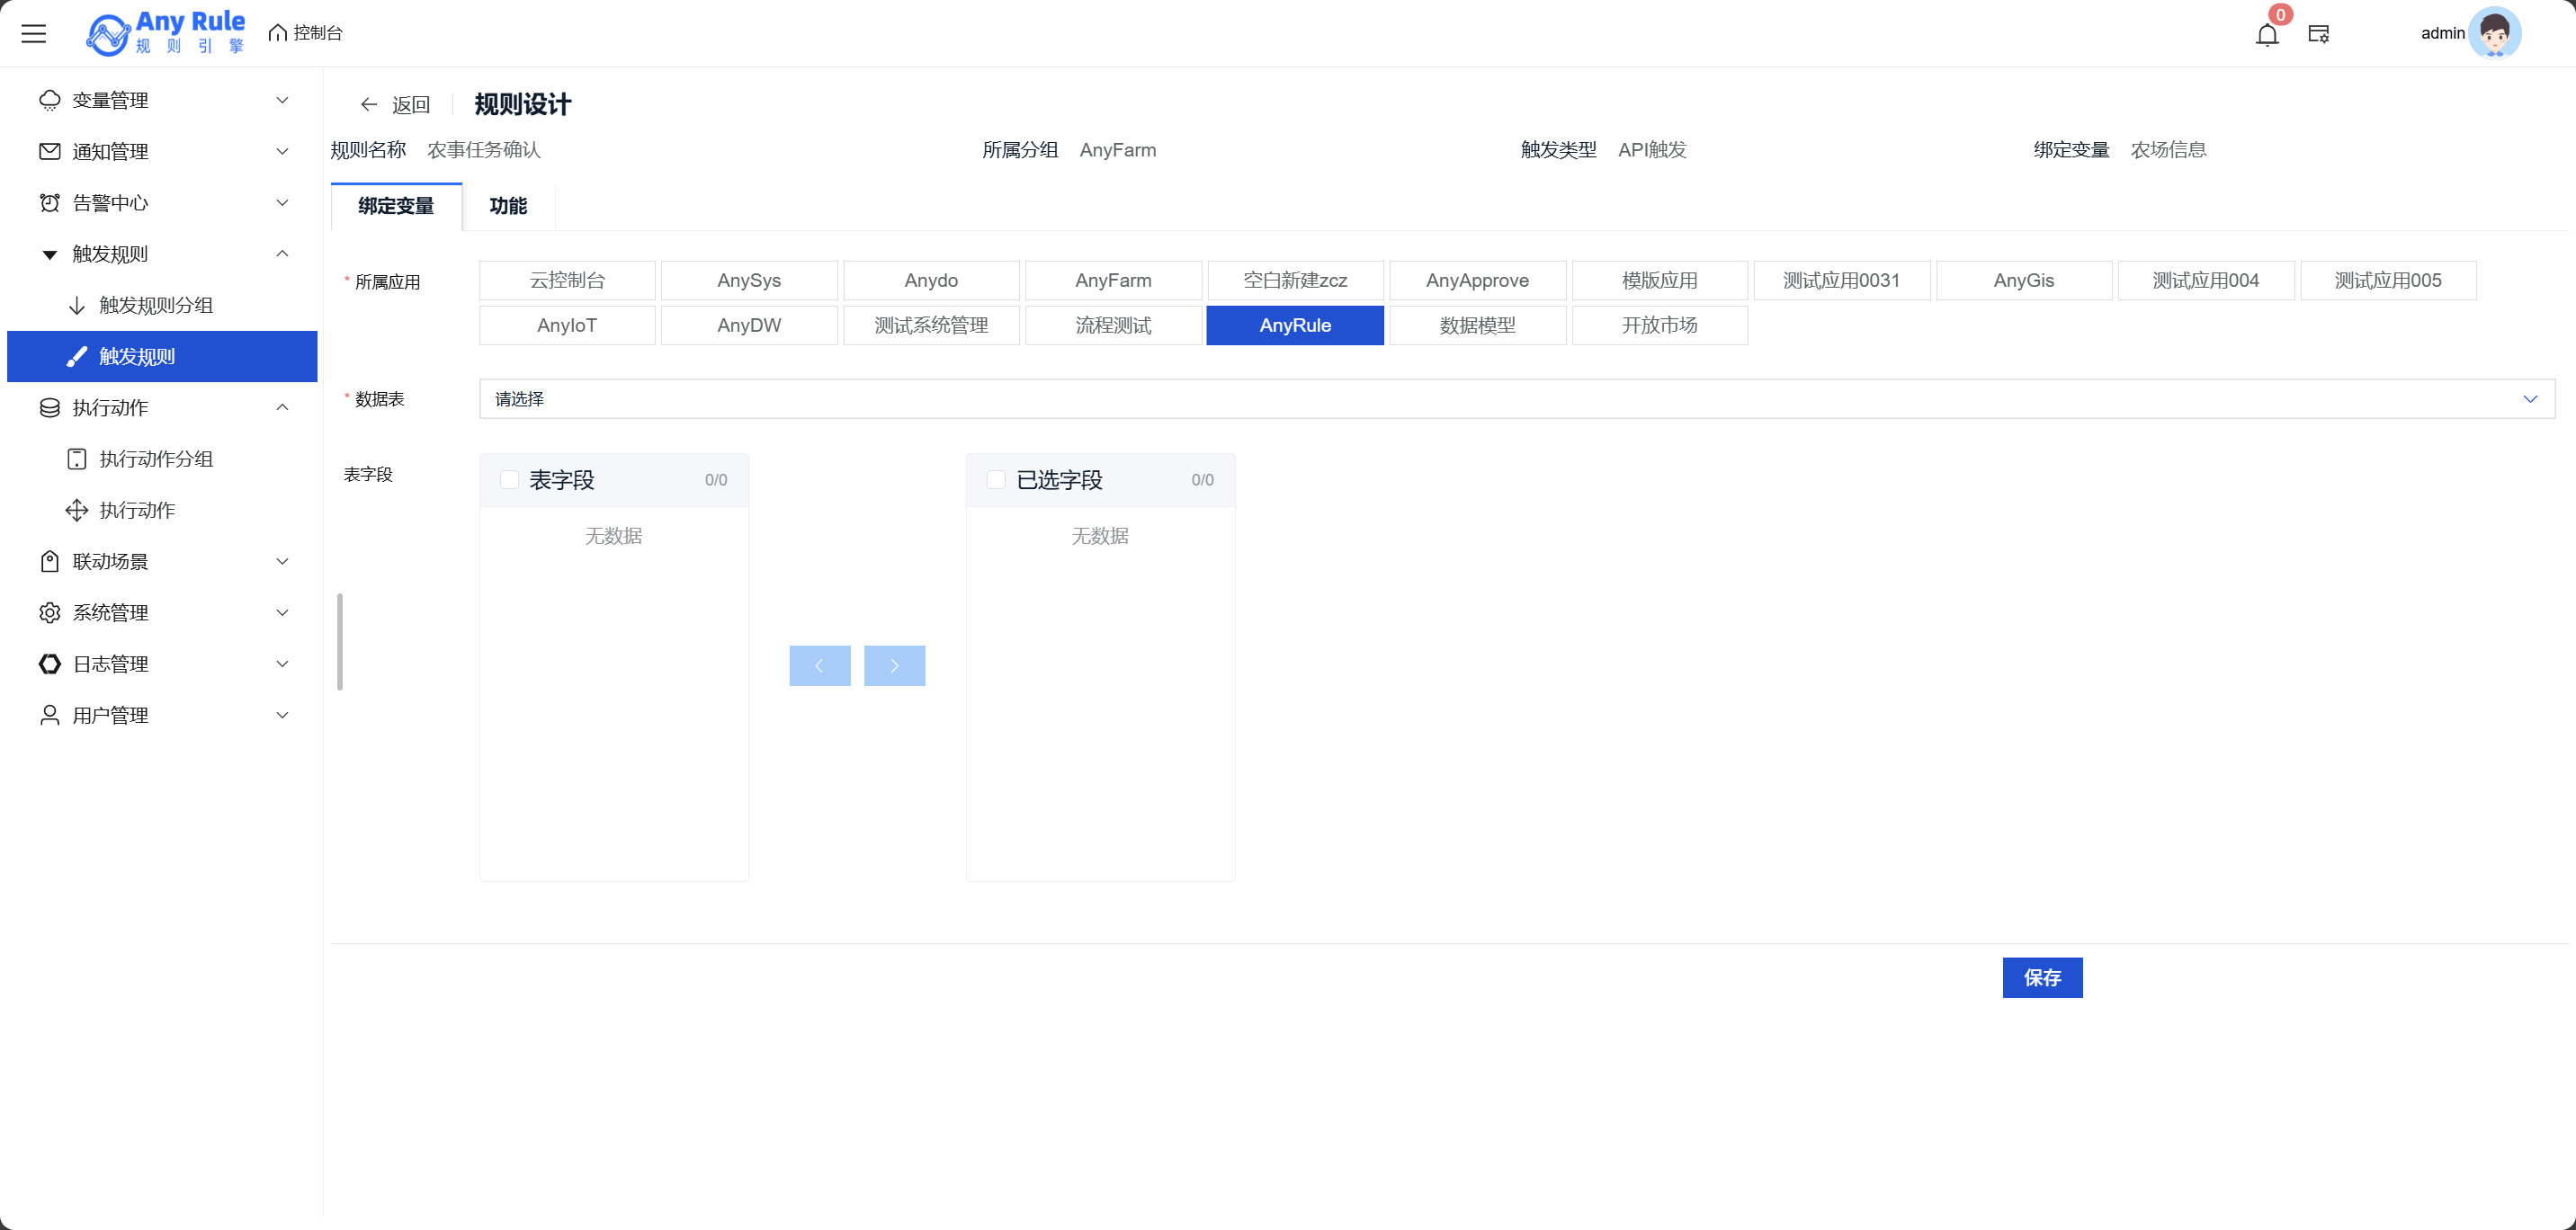Check the 表字段 select-all checkbox
The width and height of the screenshot is (2576, 1230).
tap(509, 480)
